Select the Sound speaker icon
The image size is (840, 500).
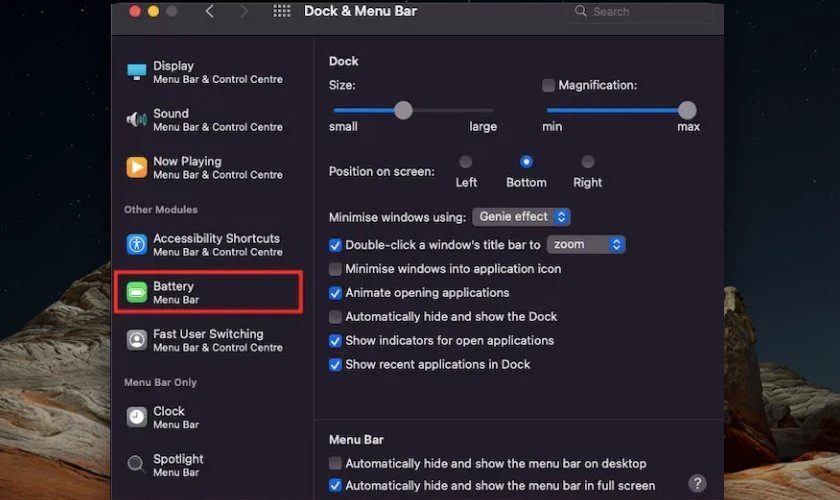point(136,120)
